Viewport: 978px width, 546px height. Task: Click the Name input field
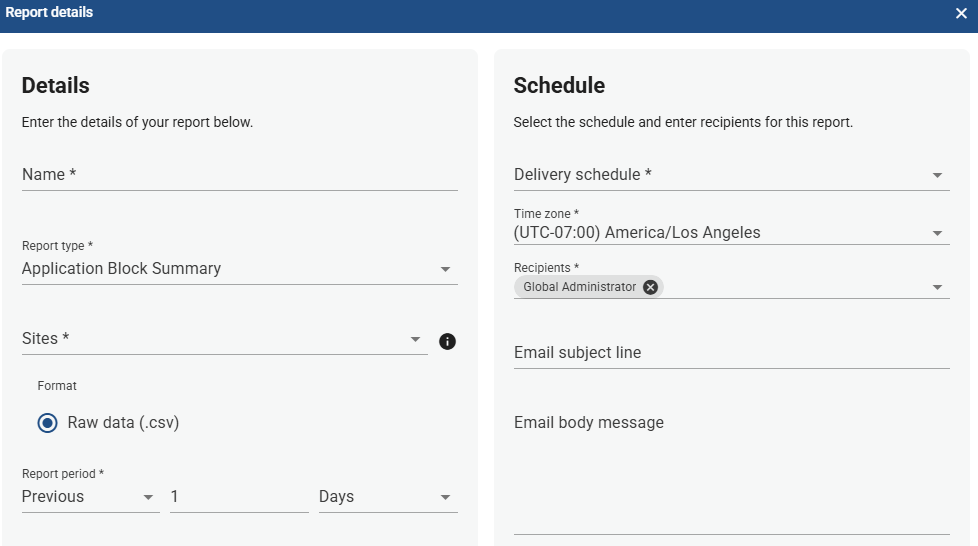[240, 175]
